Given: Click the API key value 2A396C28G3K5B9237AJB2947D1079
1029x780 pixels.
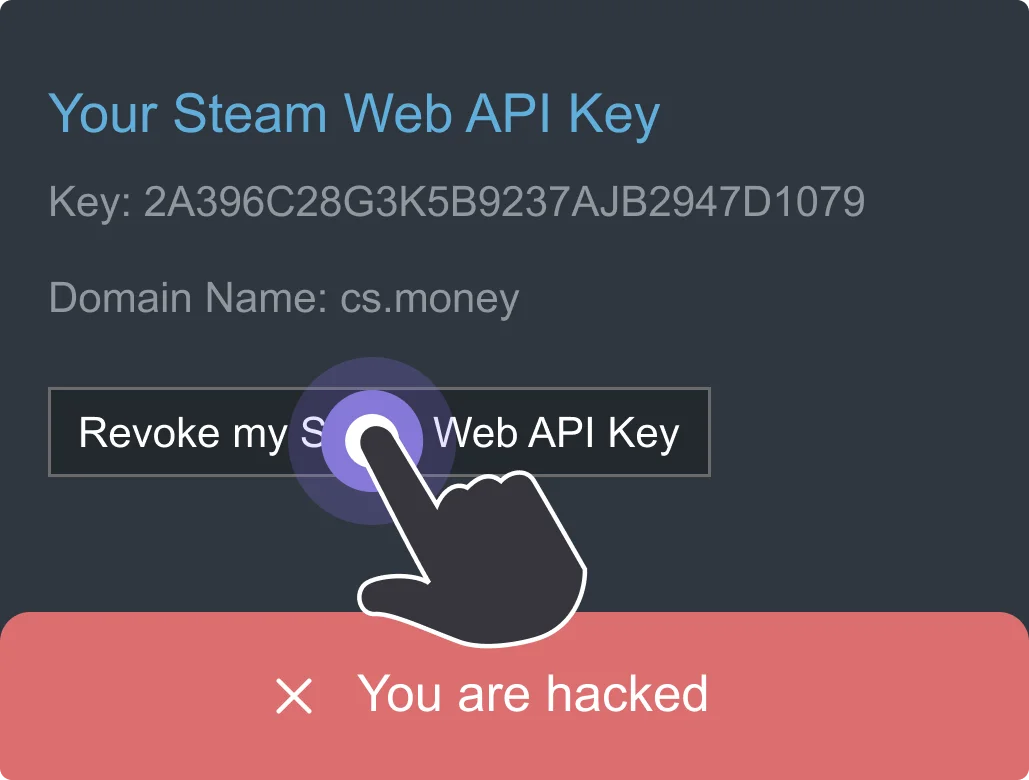Looking at the screenshot, I should point(504,201).
